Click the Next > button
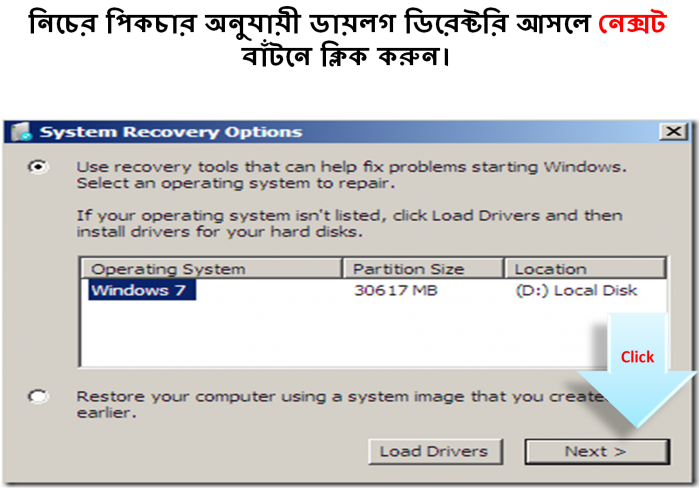The image size is (700, 488). pyautogui.click(x=597, y=452)
